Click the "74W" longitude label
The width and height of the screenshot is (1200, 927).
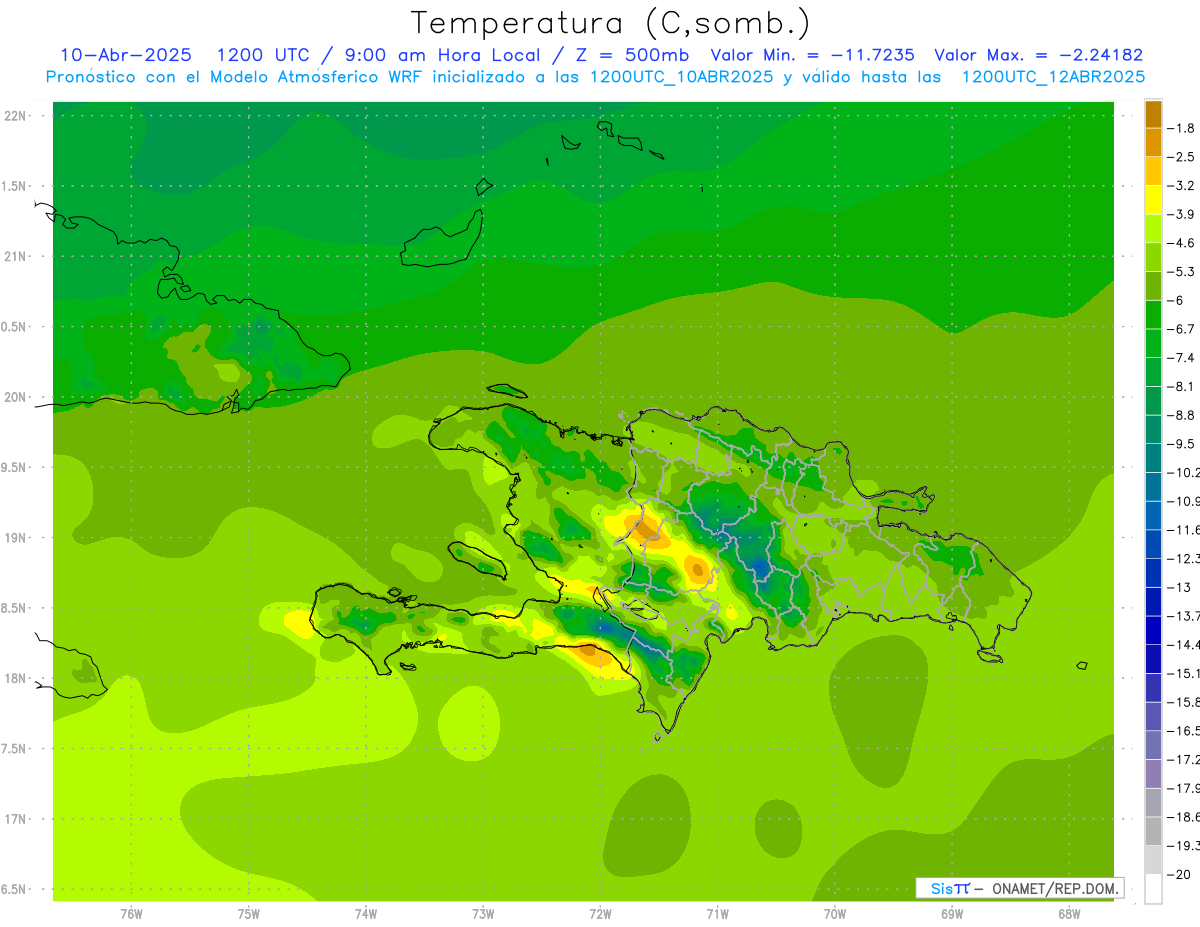(366, 913)
